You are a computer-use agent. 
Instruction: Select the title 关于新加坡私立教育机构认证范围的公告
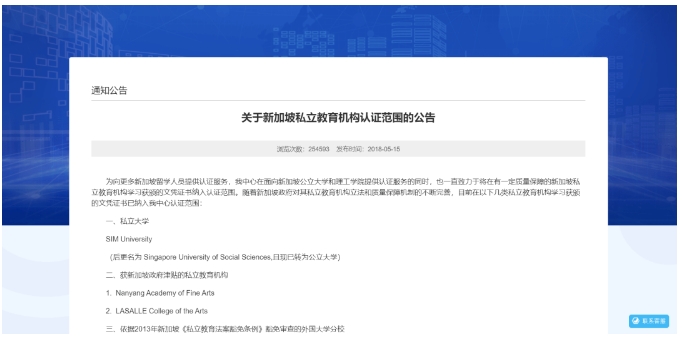[x=338, y=118]
